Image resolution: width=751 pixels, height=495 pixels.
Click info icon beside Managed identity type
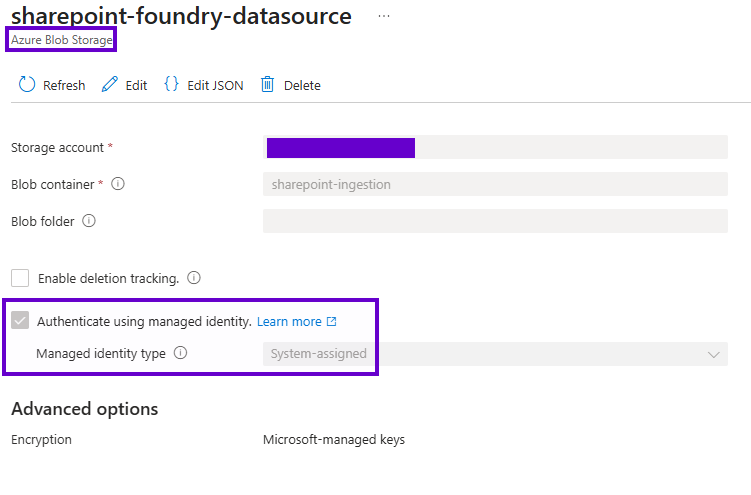(x=180, y=353)
